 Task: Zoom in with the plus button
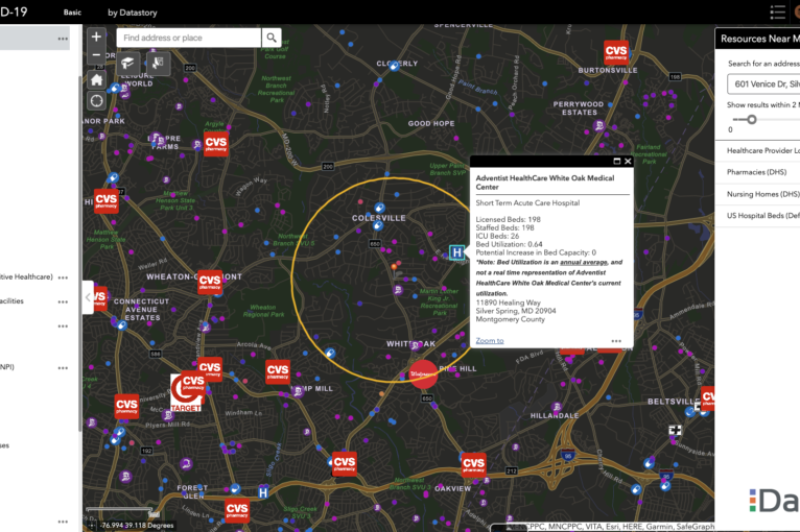96,37
